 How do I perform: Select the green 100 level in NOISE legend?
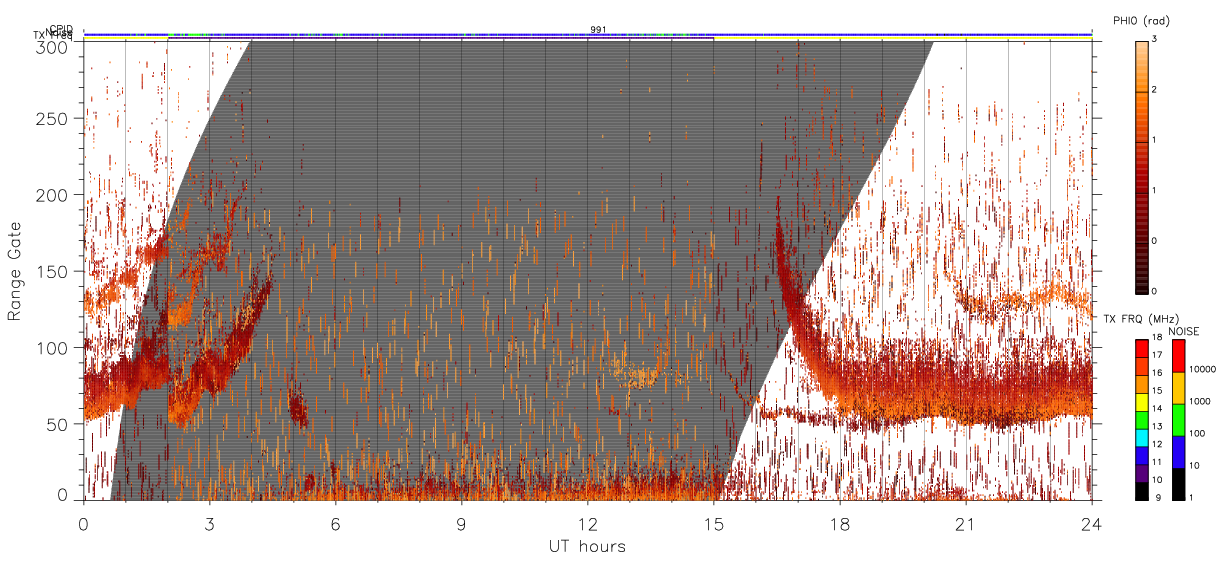coord(1178,420)
